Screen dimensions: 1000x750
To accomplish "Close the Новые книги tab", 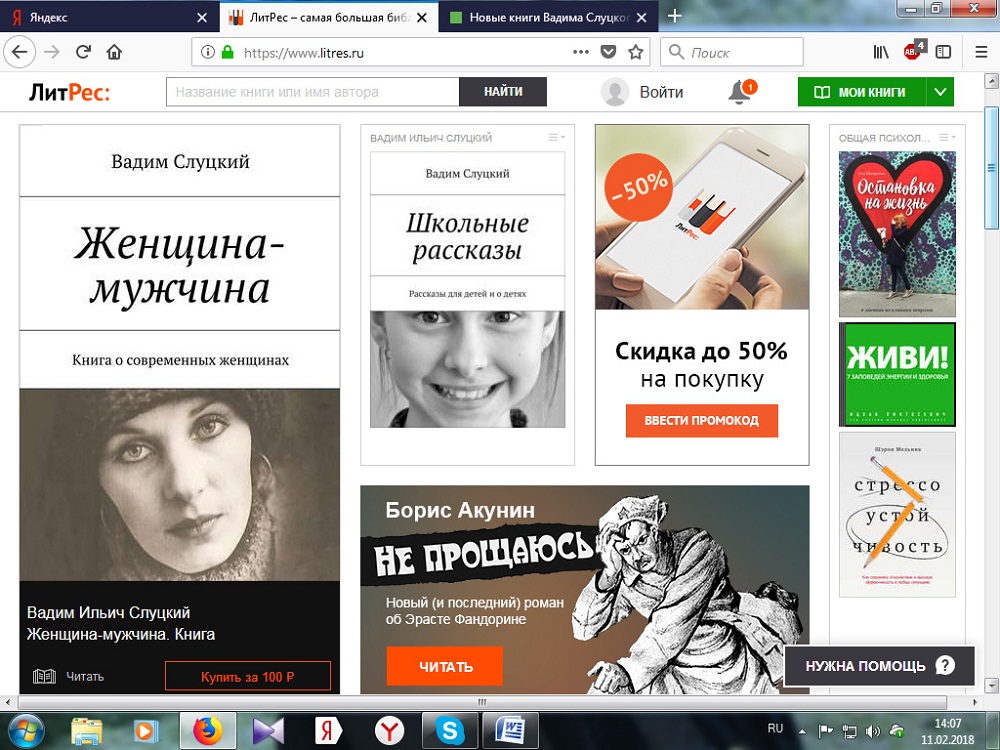I will (x=642, y=18).
